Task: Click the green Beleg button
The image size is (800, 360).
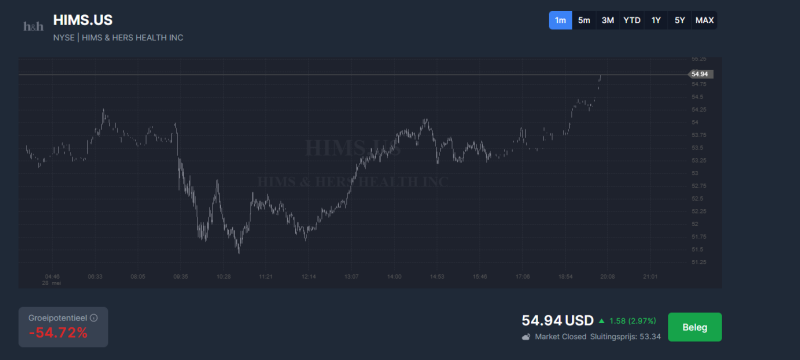Action: click(x=695, y=327)
